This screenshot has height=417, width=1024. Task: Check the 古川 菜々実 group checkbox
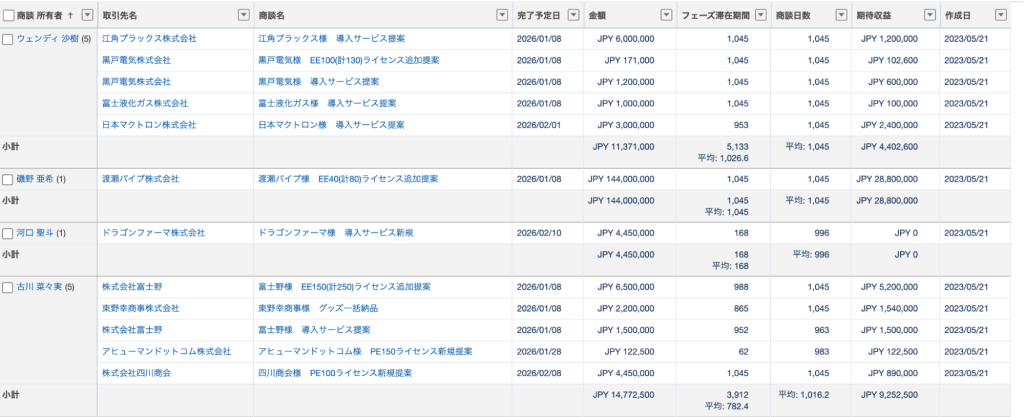(x=8, y=287)
